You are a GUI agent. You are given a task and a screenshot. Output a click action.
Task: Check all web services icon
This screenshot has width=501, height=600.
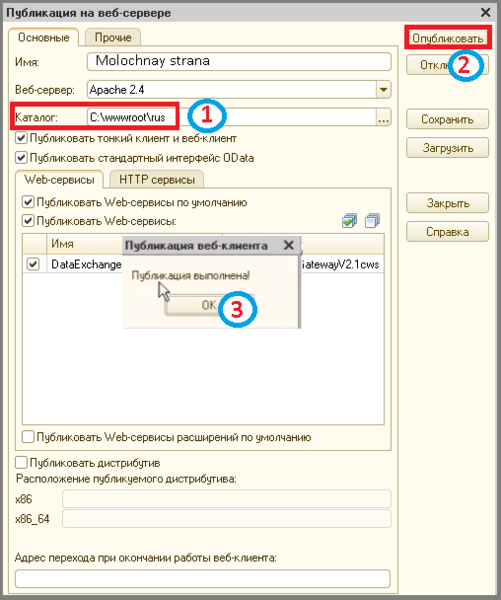pos(349,221)
